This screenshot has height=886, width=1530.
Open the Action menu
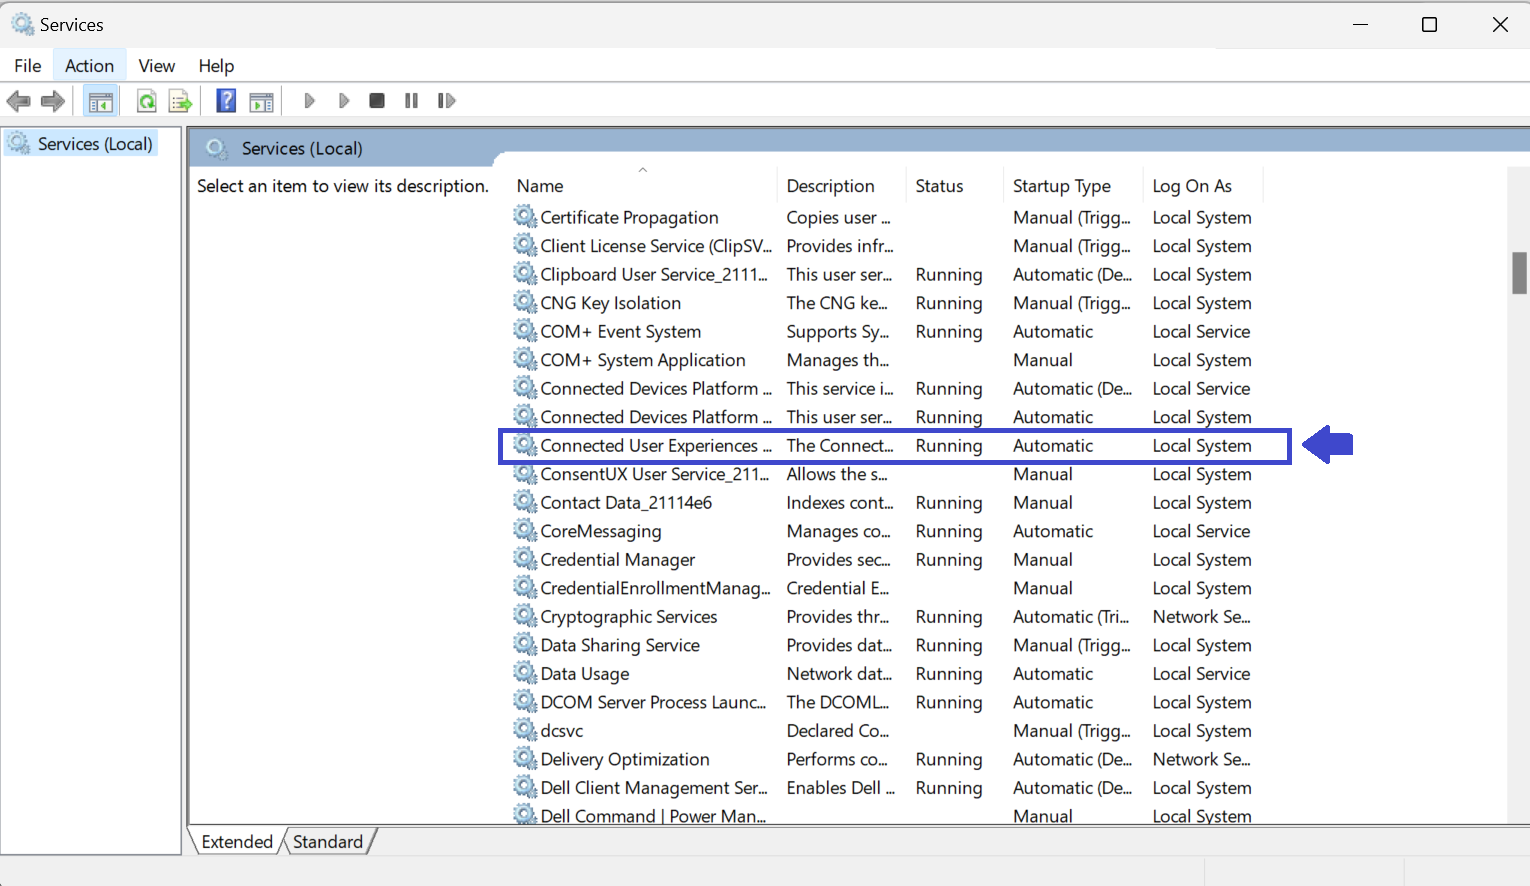(x=89, y=66)
